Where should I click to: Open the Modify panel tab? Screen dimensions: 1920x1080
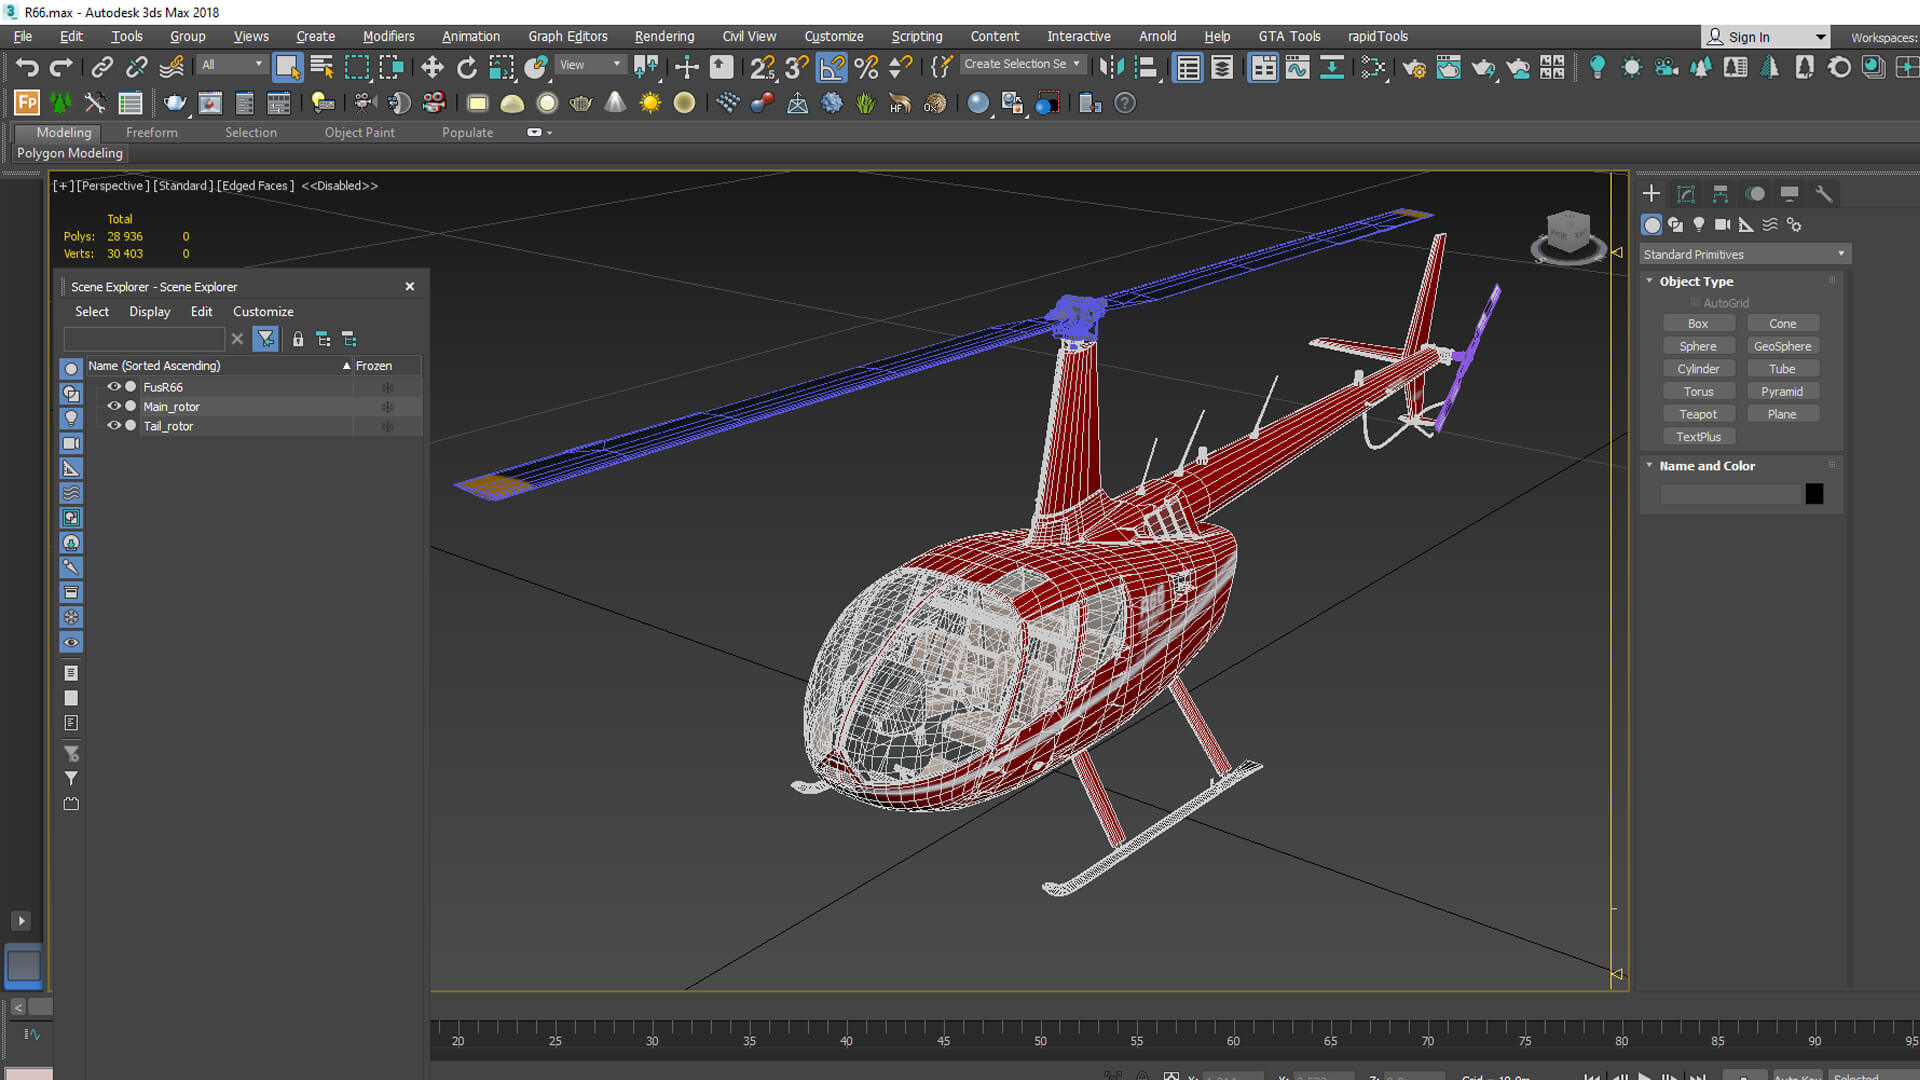1686,194
